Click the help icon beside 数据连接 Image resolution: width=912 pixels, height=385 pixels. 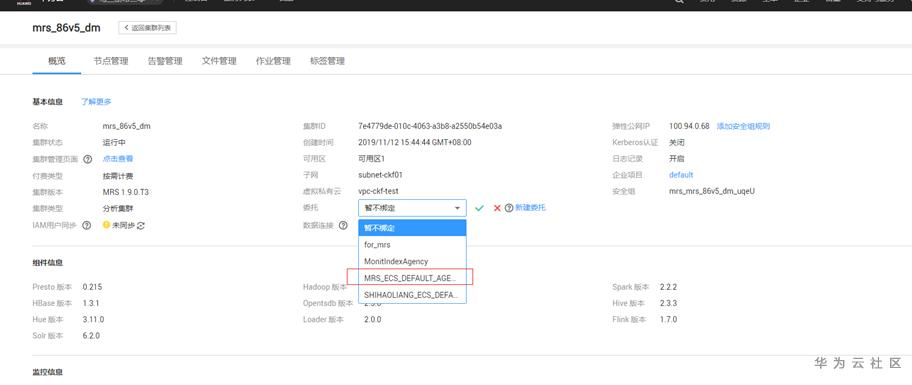[343, 225]
